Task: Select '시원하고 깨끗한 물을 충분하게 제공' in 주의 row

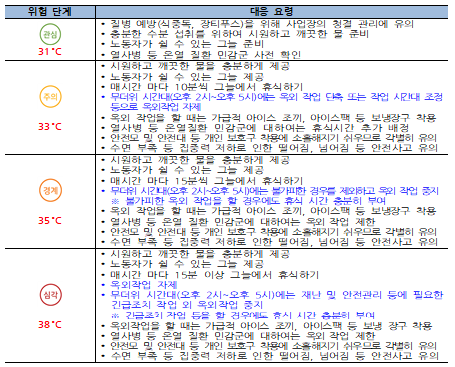Action: pyautogui.click(x=200, y=66)
